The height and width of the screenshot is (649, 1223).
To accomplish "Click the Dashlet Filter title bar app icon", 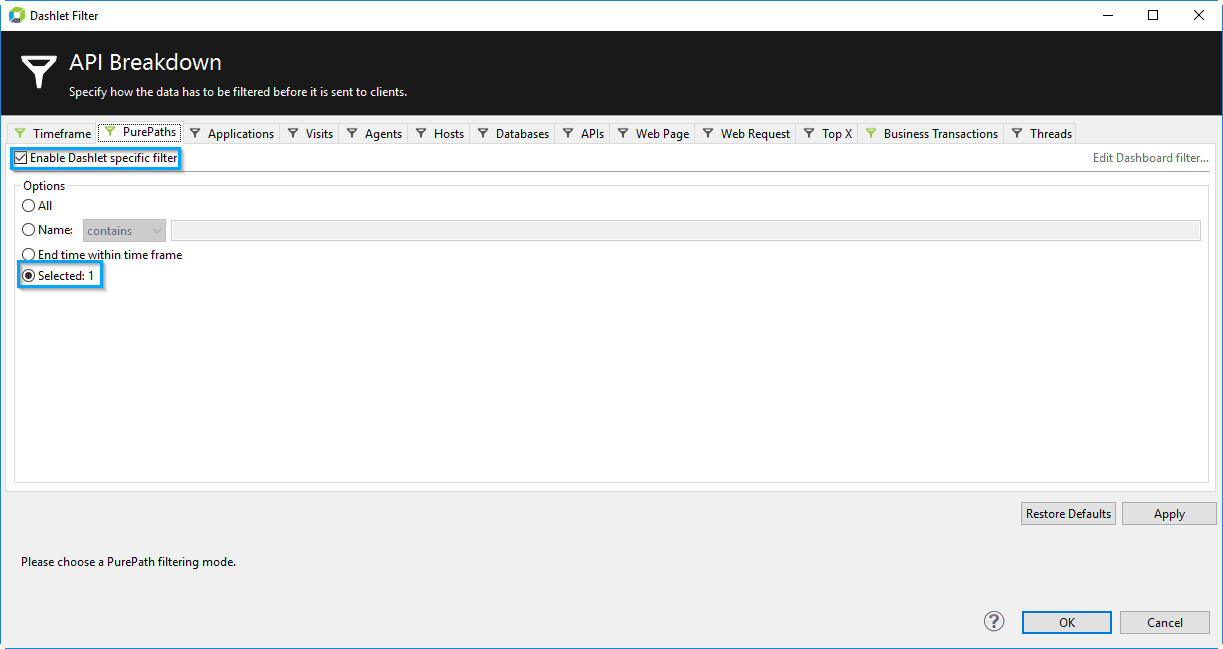I will click(16, 15).
